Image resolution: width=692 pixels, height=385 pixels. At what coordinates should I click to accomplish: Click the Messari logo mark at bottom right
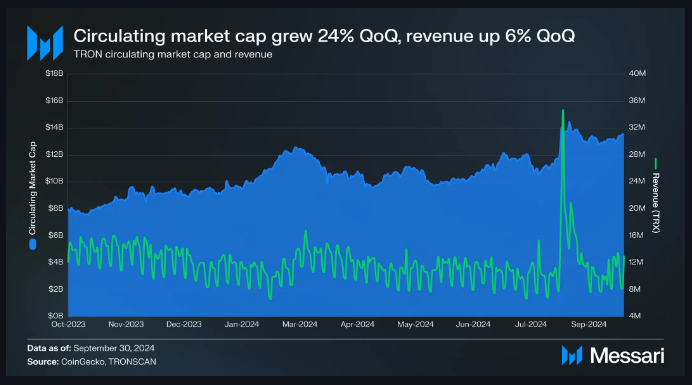(x=572, y=355)
